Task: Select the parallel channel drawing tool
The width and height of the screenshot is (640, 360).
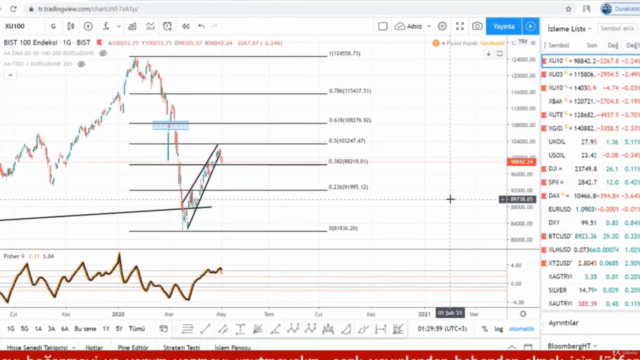Action: (x=223, y=329)
